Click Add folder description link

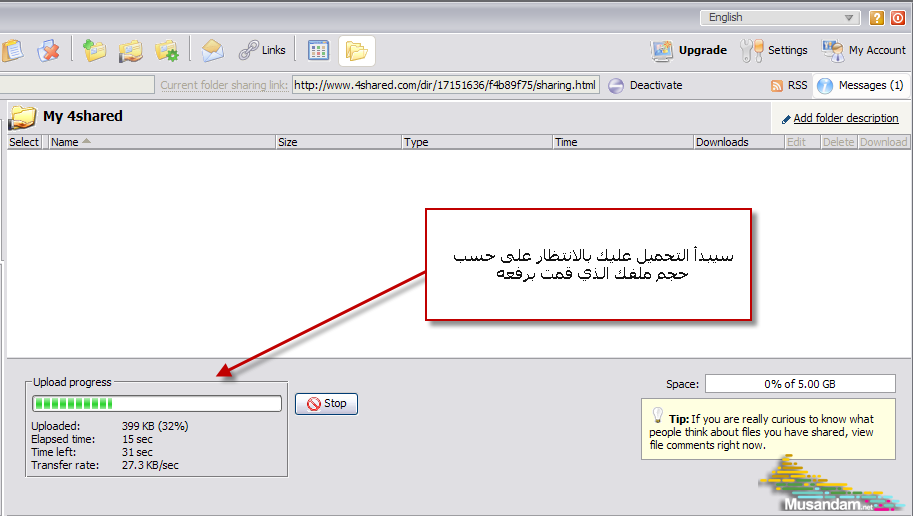click(x=845, y=118)
